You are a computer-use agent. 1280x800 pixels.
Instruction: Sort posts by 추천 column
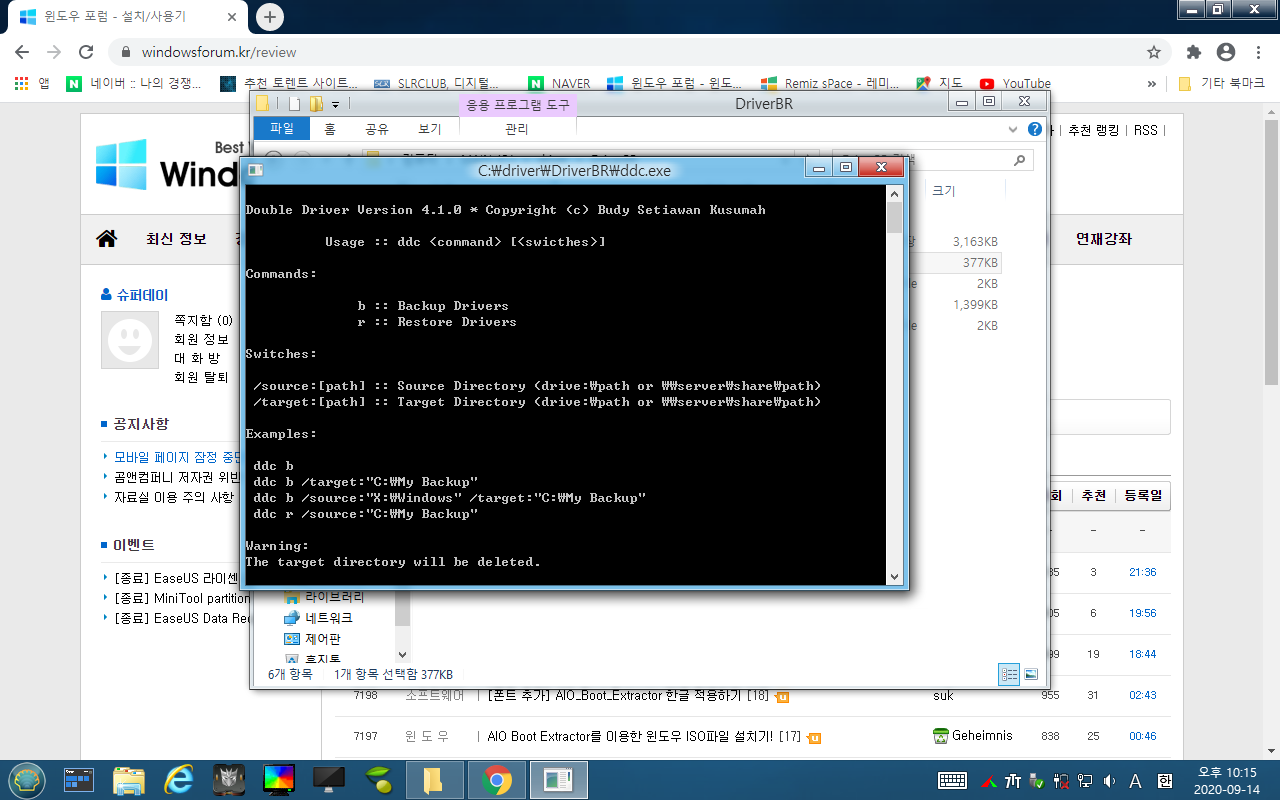[1094, 496]
